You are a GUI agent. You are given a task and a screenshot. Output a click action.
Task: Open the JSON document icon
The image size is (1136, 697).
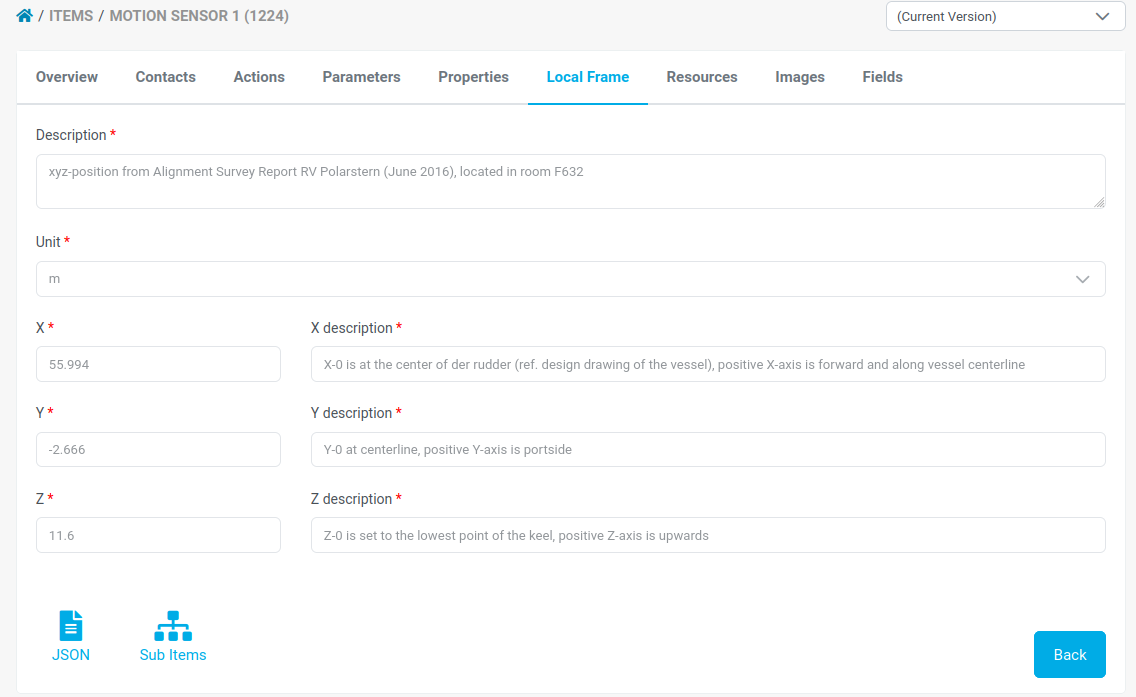71,627
